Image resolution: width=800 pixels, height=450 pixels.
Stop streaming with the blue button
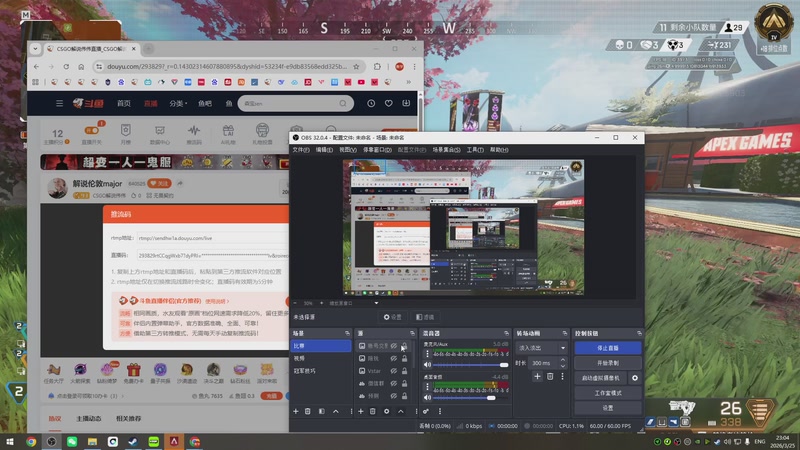[x=608, y=348]
